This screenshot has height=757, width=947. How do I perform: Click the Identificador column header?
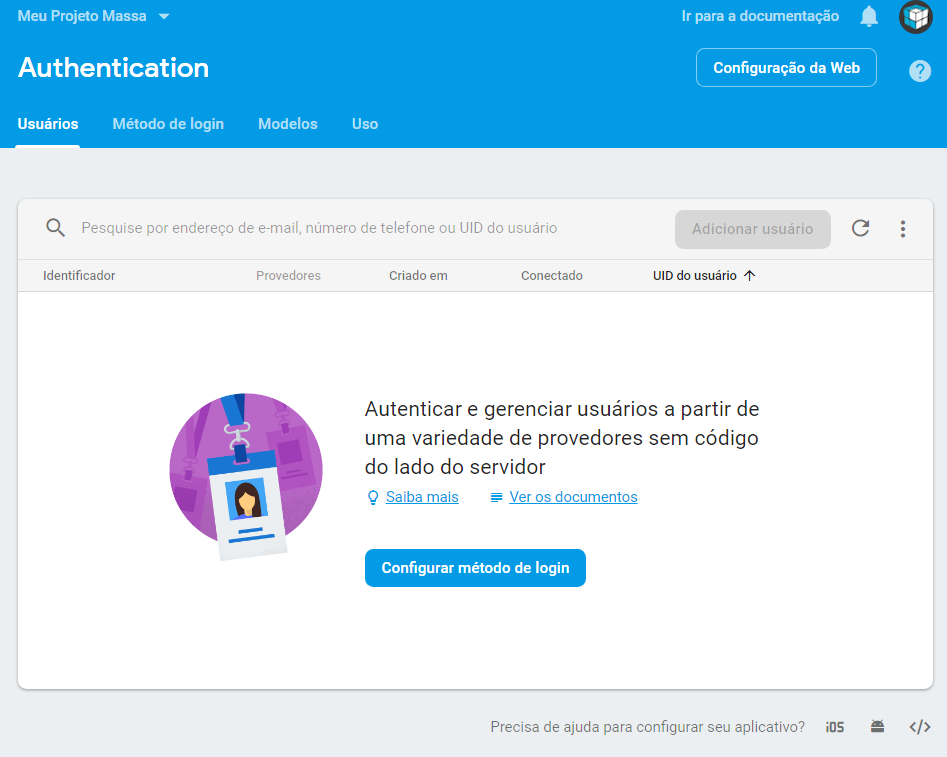coord(79,275)
